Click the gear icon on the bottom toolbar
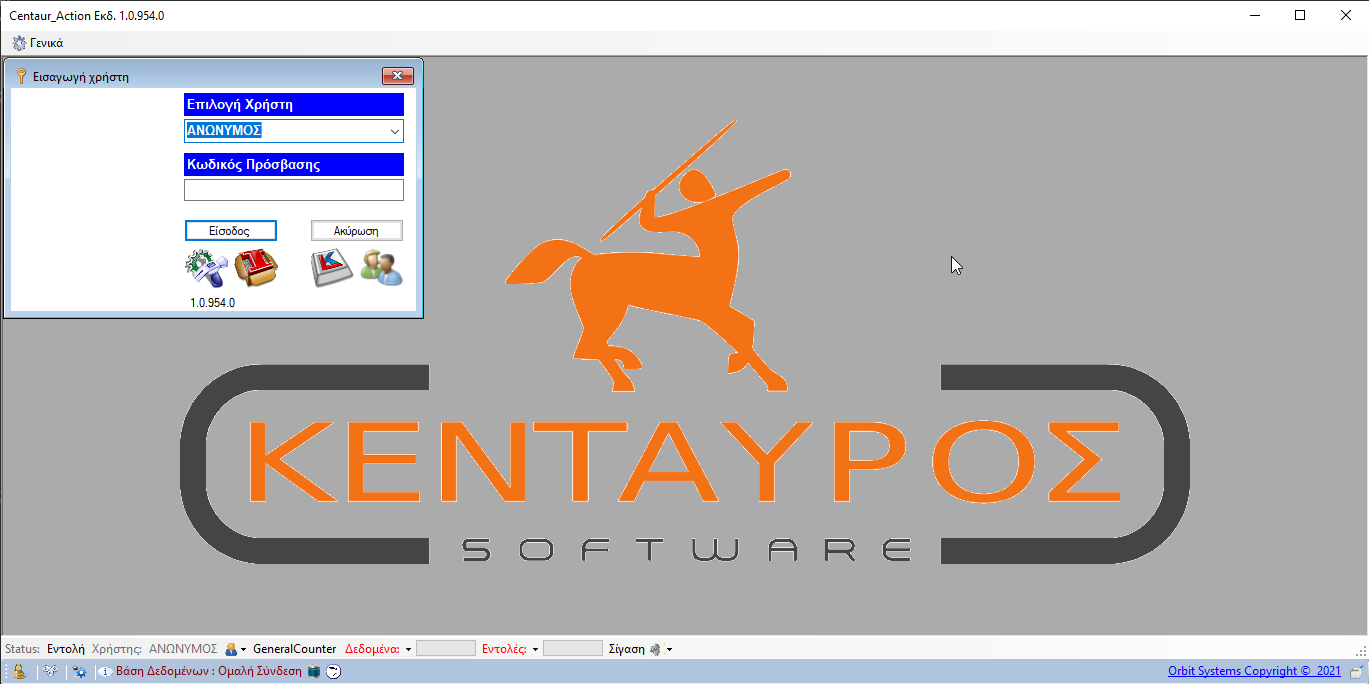Screen dimensions: 1369x684 79,671
